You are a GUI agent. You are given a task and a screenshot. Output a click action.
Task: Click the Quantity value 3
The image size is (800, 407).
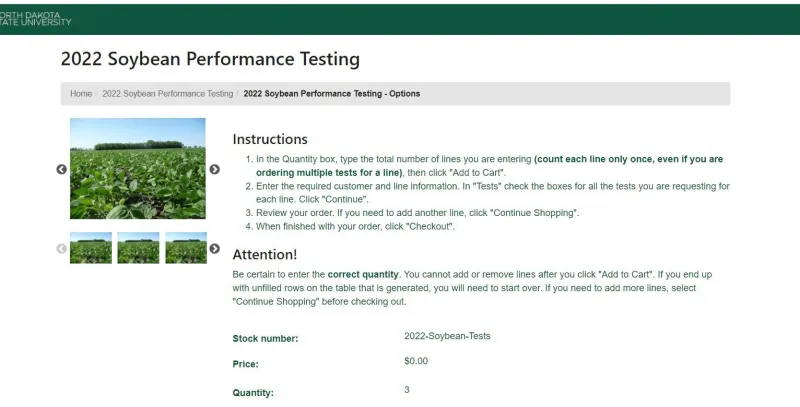coord(407,389)
